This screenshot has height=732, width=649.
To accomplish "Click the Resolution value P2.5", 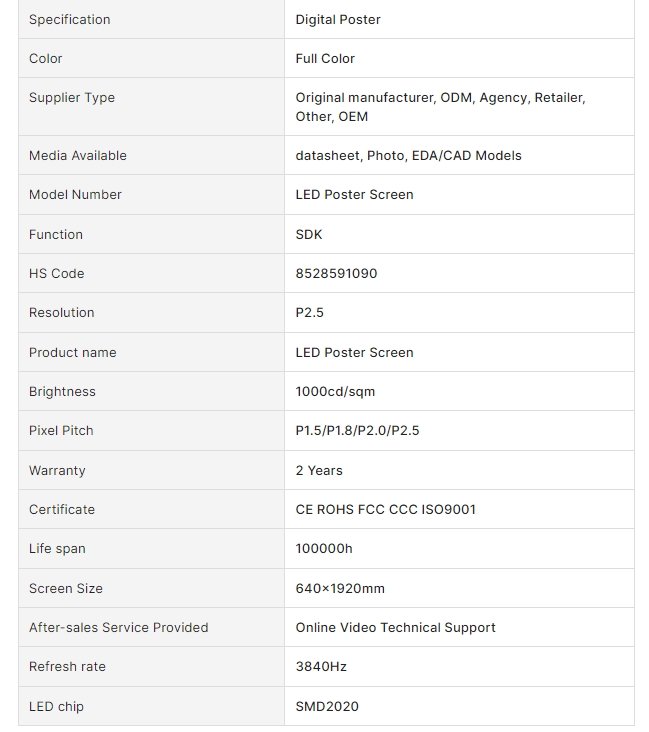I will click(x=310, y=312).
